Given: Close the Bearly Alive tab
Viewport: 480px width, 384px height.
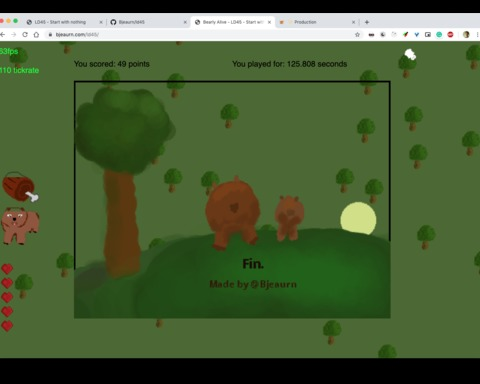Looking at the screenshot, I should (269, 22).
